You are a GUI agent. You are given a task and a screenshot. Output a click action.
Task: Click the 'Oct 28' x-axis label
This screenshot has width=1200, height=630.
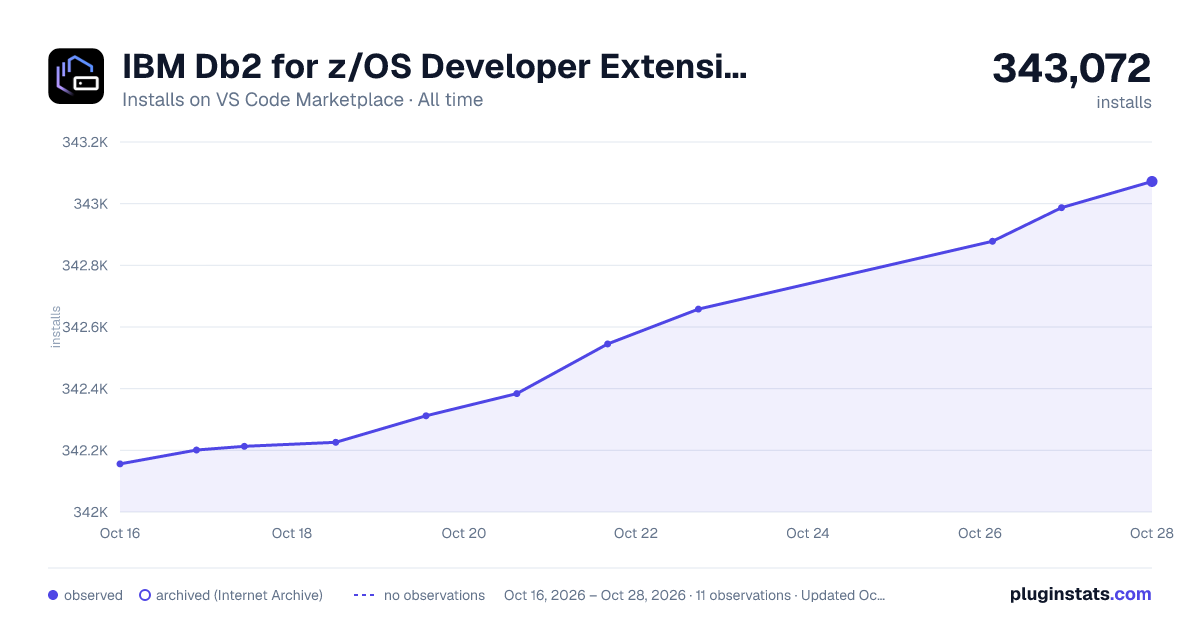(x=1150, y=533)
